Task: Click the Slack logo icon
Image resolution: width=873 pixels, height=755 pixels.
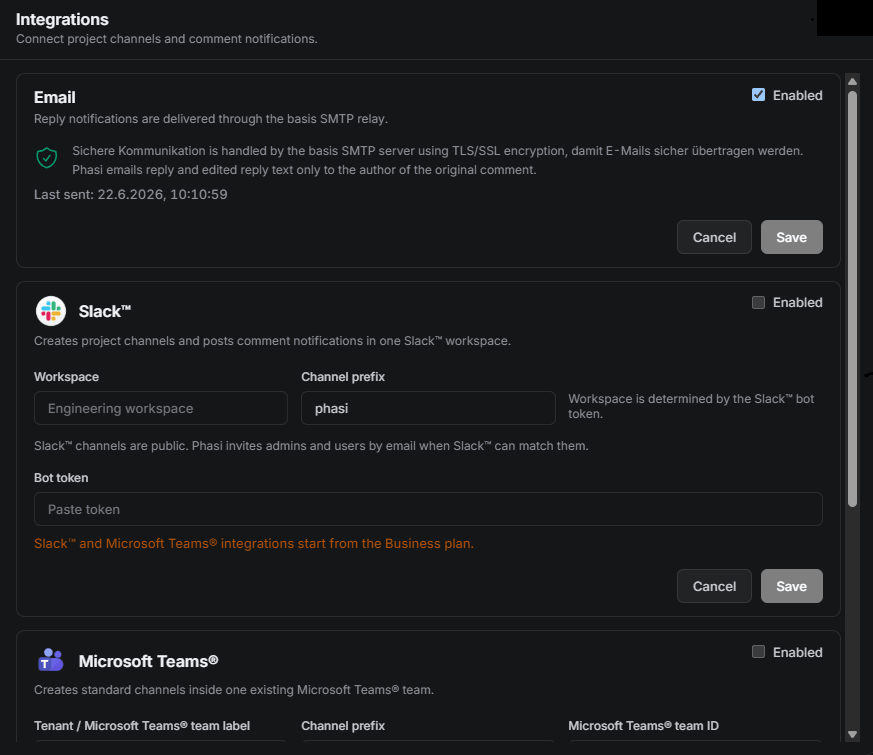Action: click(x=51, y=311)
